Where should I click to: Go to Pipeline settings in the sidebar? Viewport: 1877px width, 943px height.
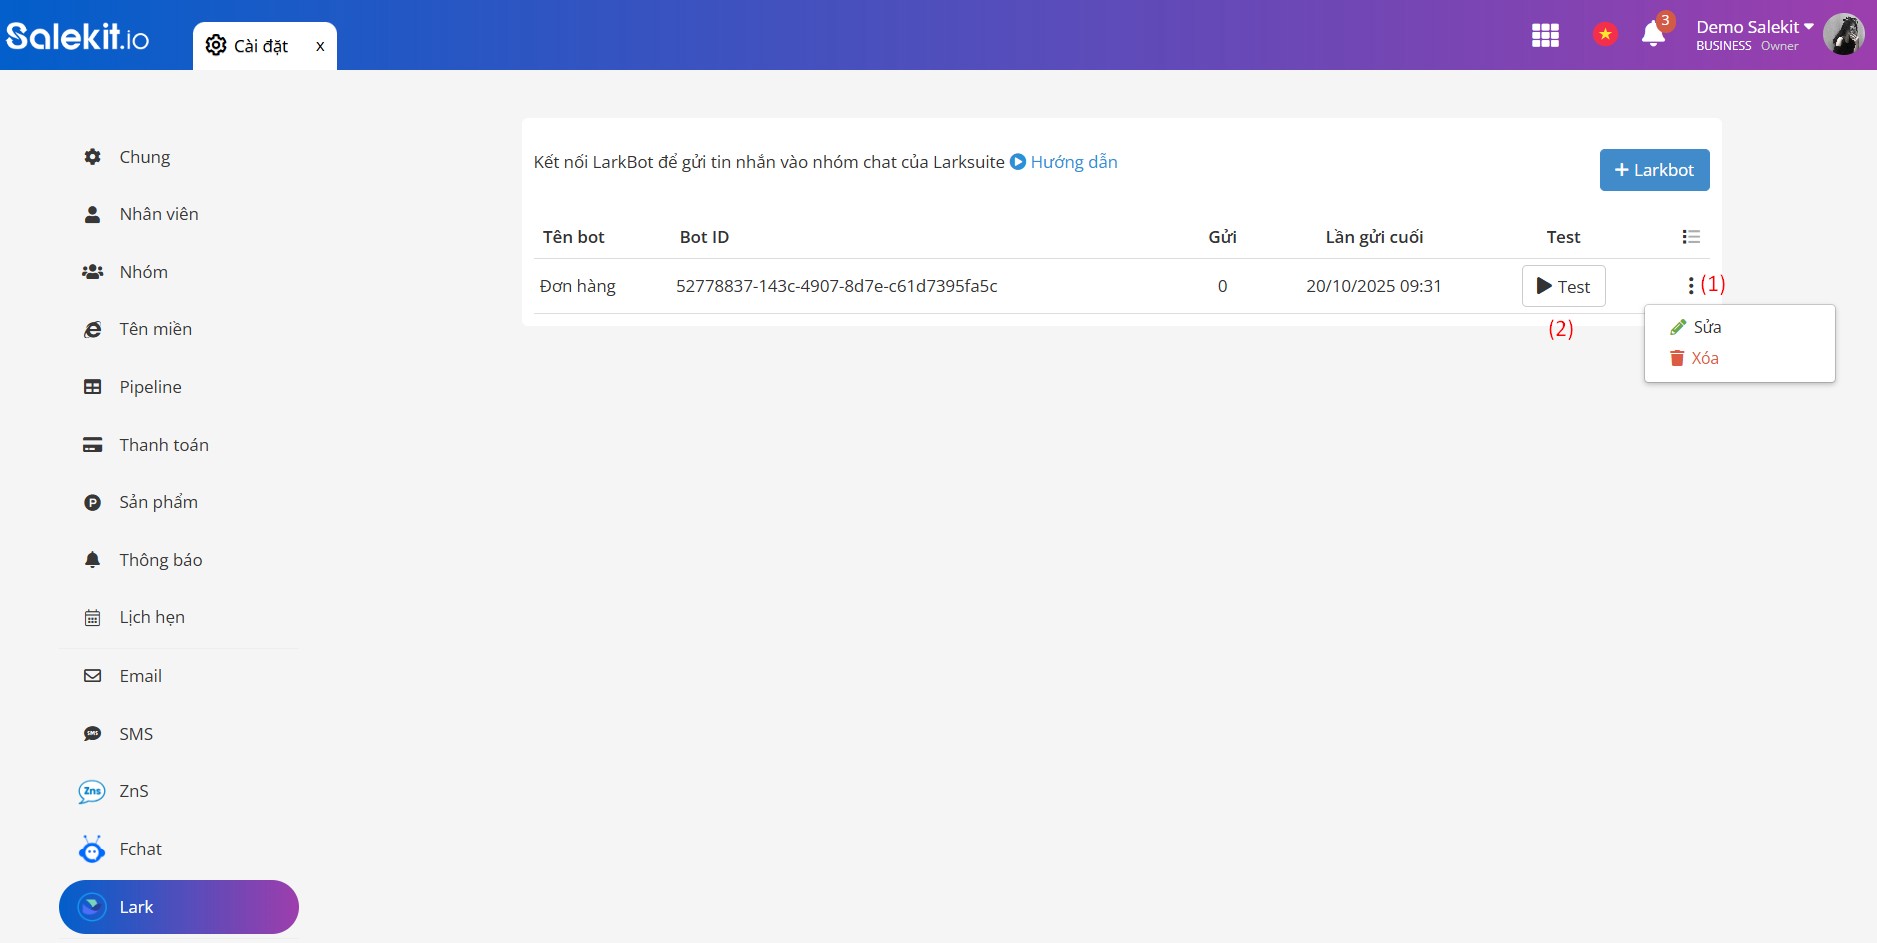[x=150, y=387]
